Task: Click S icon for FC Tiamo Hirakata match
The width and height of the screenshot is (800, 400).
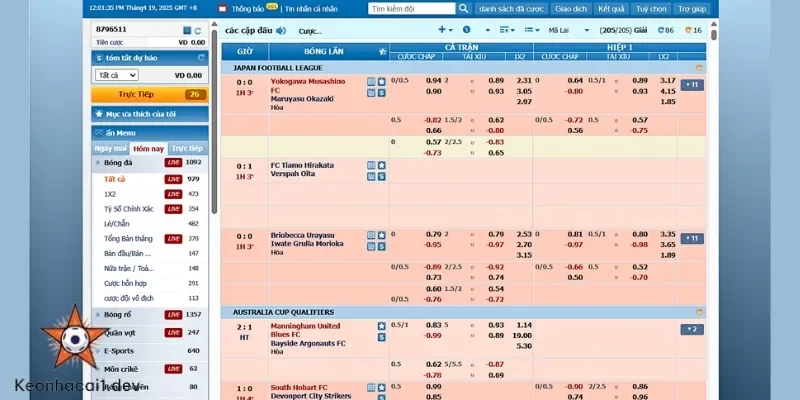Action: [382, 177]
